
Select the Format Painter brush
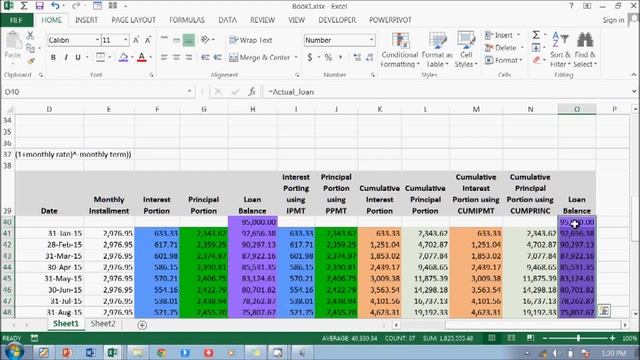point(30,61)
